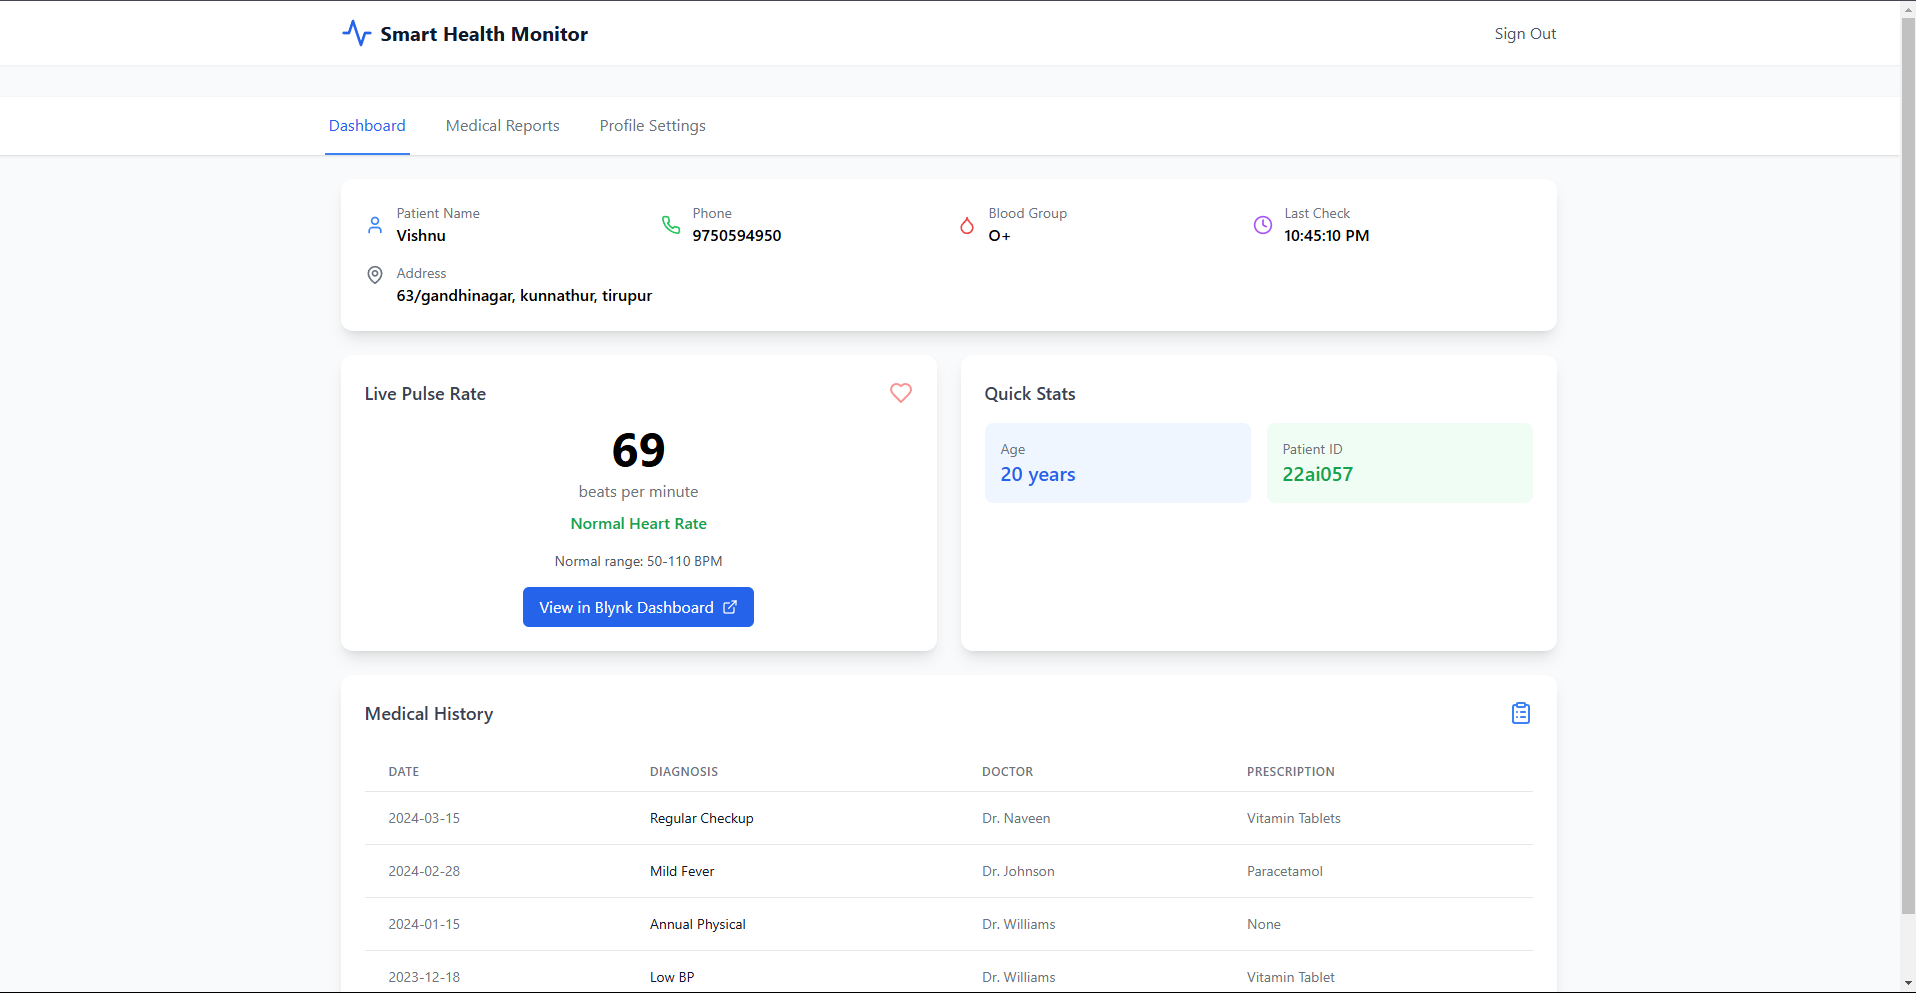The width and height of the screenshot is (1916, 993).
Task: Click the Smart Health Monitor title
Action: coord(484,34)
